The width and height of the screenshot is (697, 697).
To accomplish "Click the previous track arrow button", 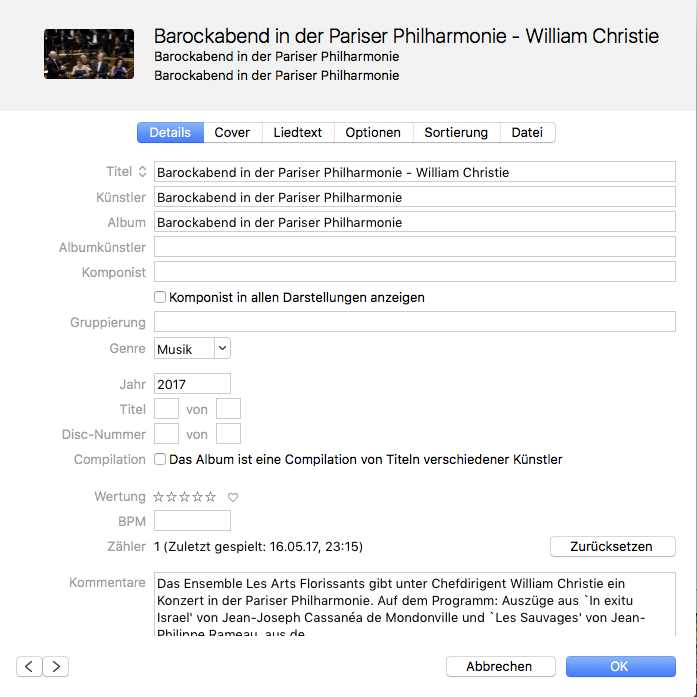I will (x=29, y=666).
